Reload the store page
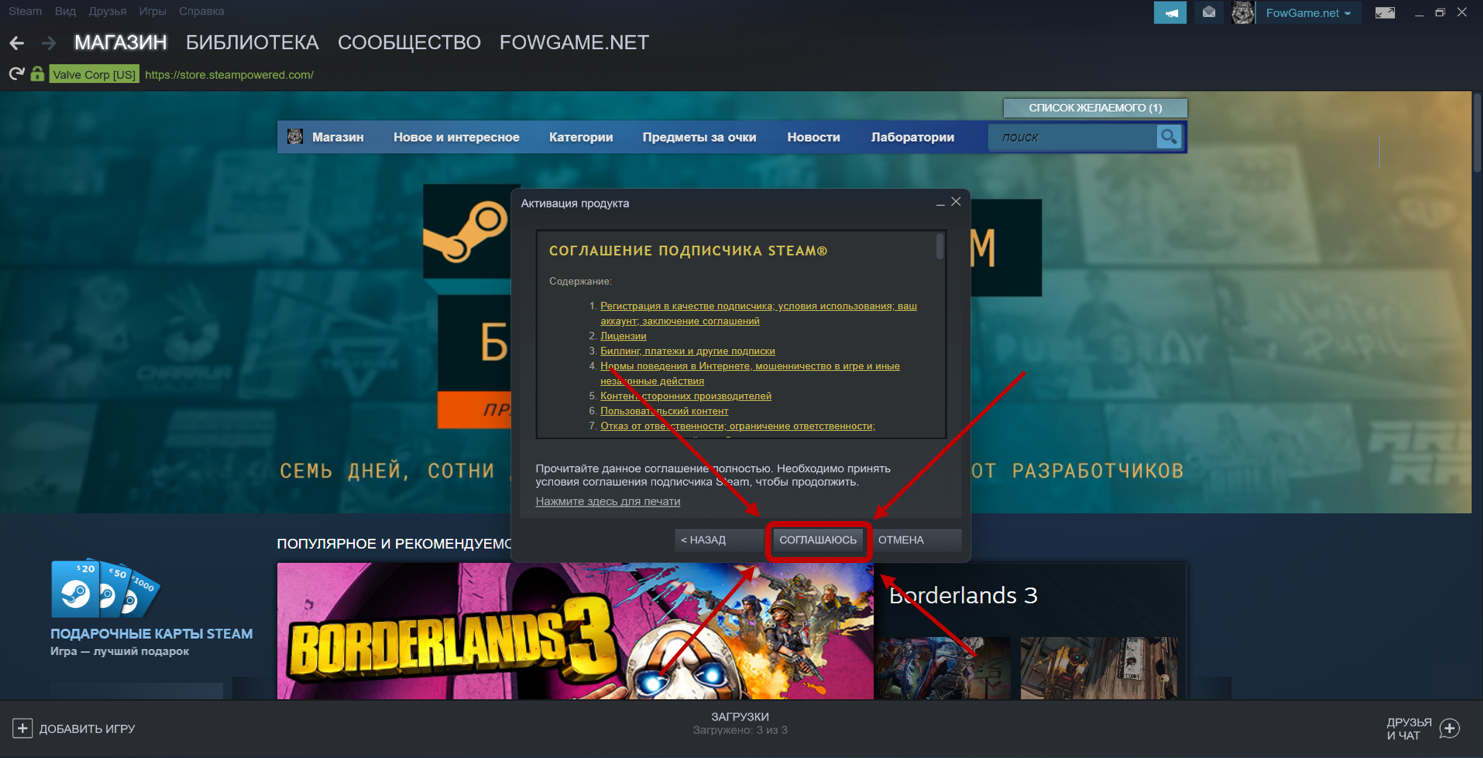This screenshot has width=1483, height=758. coord(16,74)
